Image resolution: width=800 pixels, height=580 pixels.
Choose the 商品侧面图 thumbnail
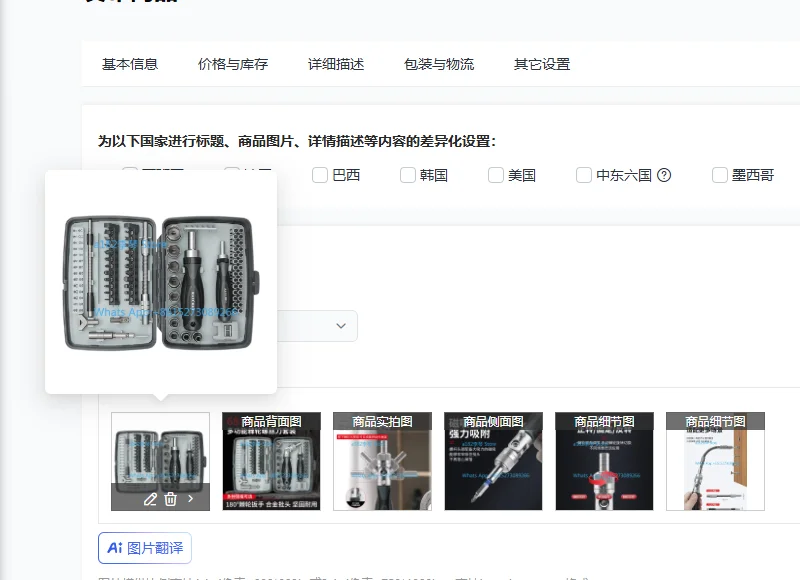point(493,461)
